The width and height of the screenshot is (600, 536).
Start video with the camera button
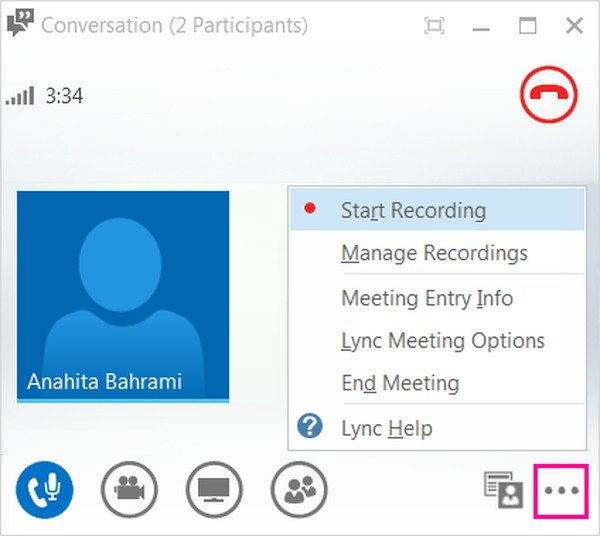point(129,491)
